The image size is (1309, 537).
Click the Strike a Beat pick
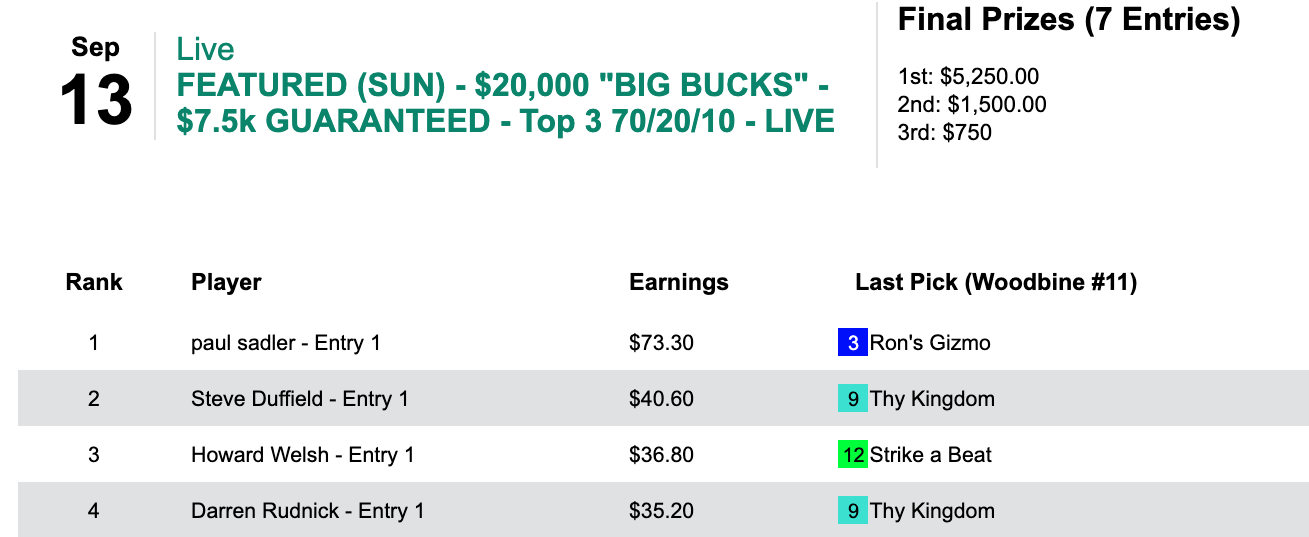[931, 455]
